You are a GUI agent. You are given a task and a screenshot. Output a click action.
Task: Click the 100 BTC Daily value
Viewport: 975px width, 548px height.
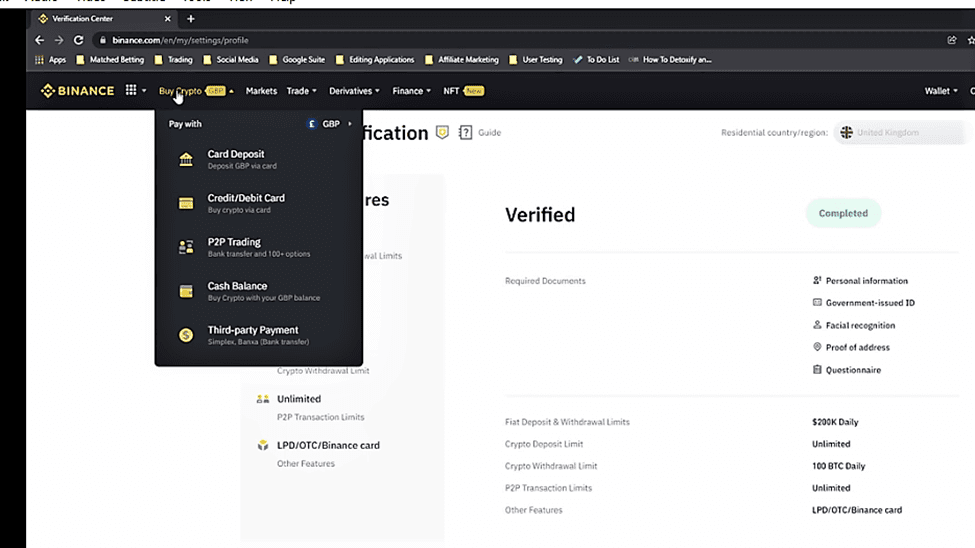838,466
